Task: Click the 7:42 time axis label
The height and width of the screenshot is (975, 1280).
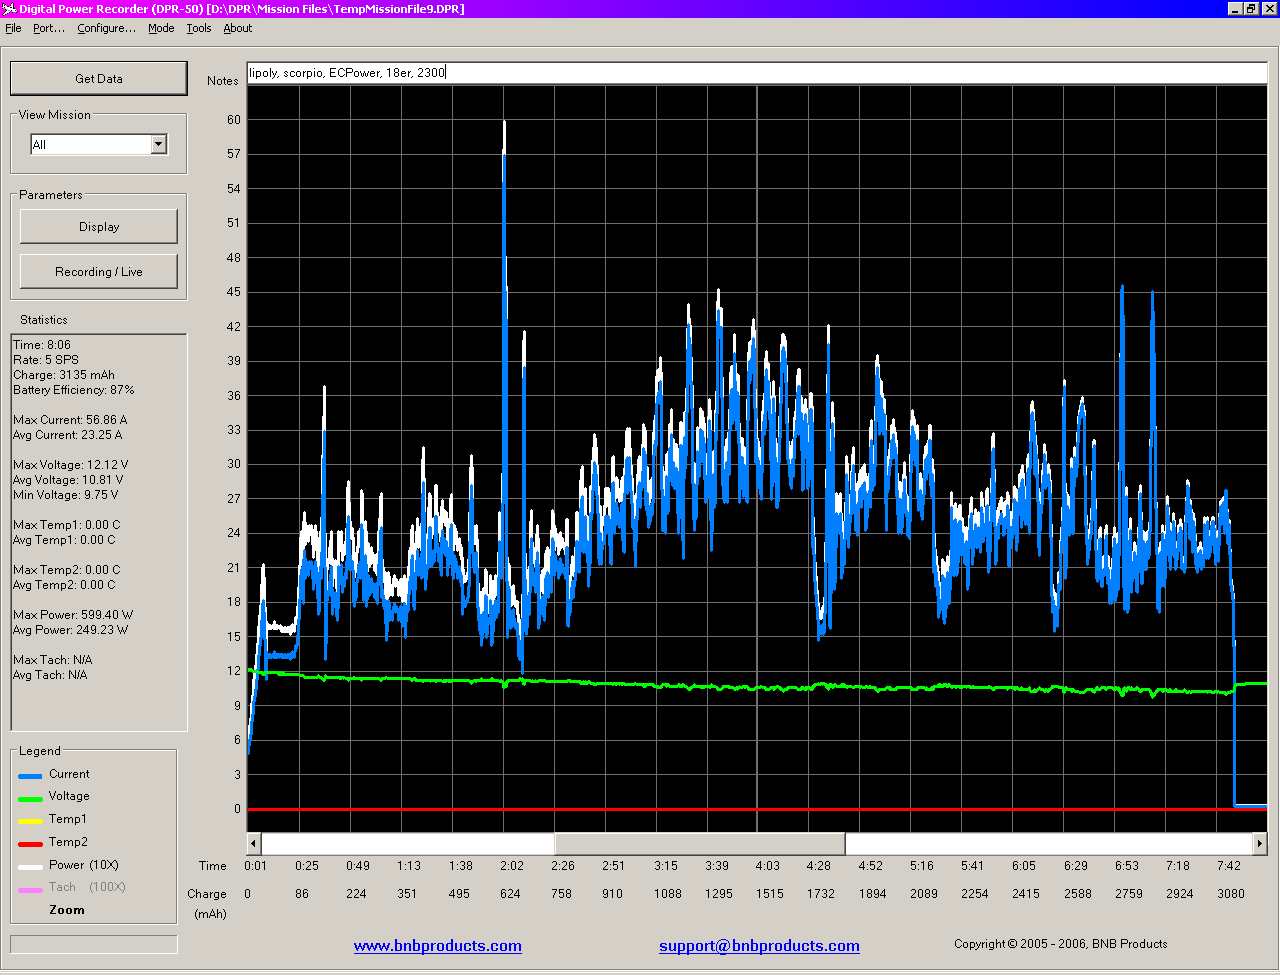Action: 1228,865
